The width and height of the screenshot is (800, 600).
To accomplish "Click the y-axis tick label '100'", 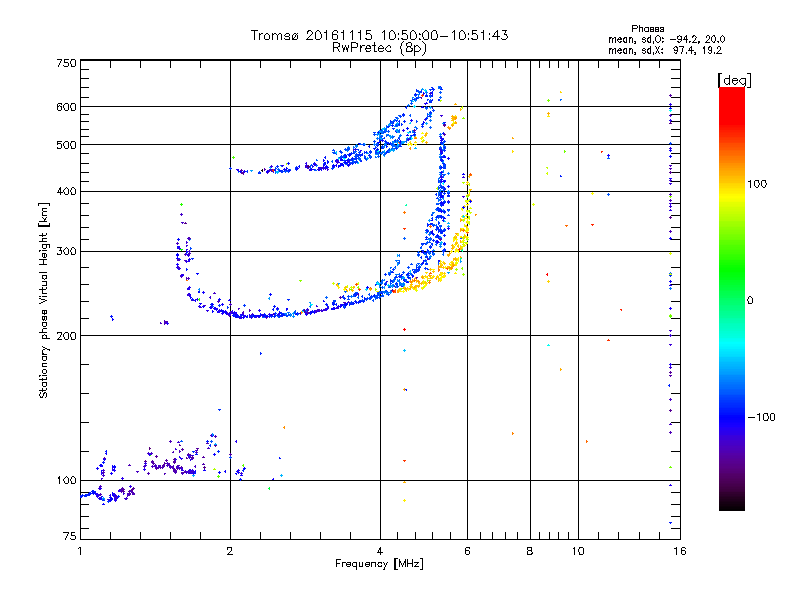I will coord(67,480).
